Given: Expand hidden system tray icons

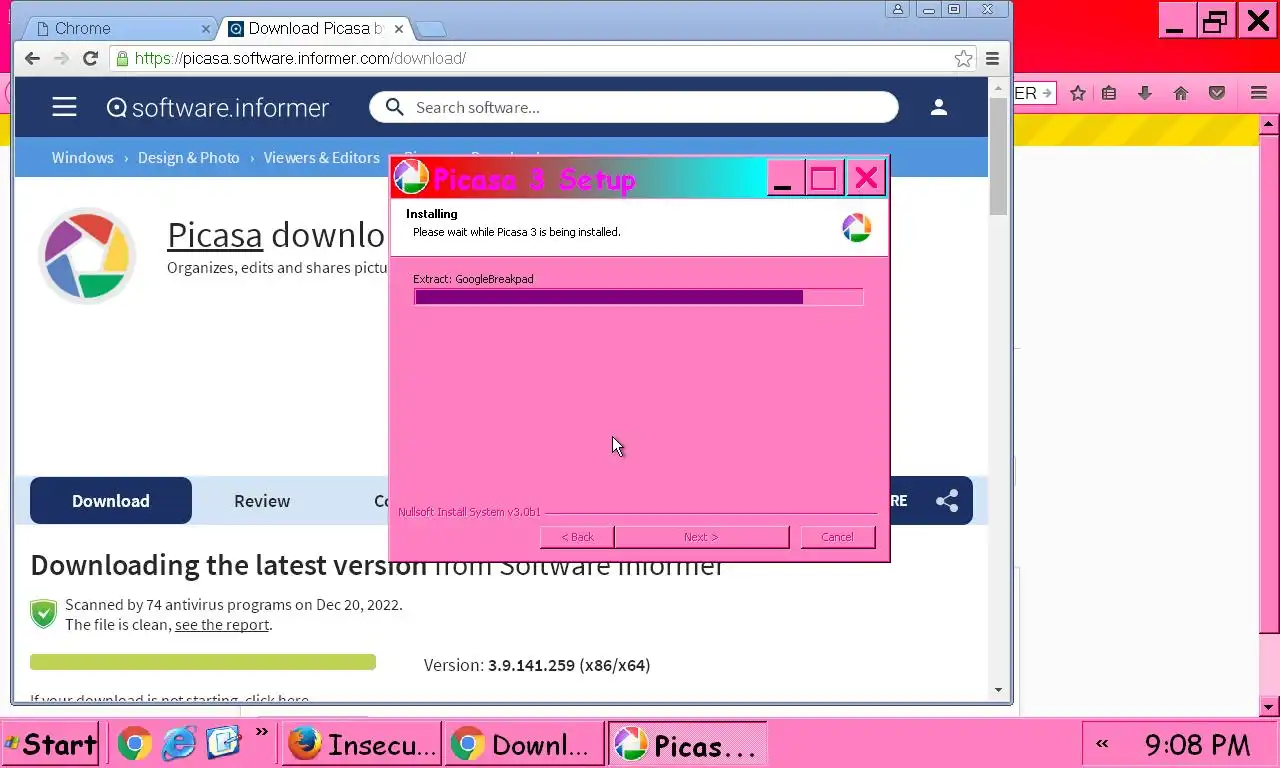Looking at the screenshot, I should pyautogui.click(x=1102, y=743).
